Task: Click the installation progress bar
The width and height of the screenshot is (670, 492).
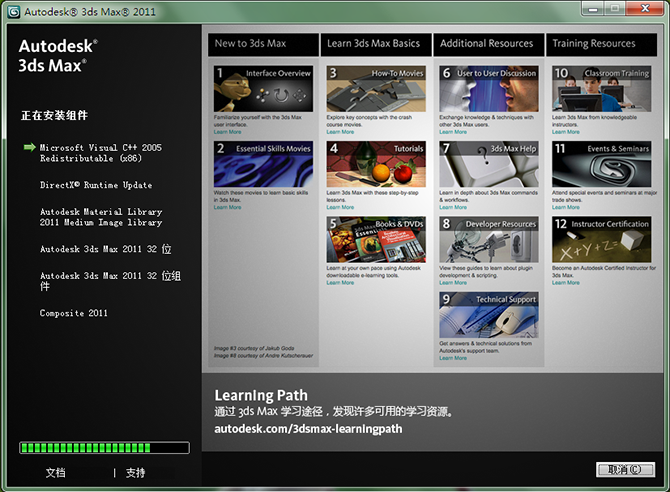Action: pyautogui.click(x=104, y=448)
